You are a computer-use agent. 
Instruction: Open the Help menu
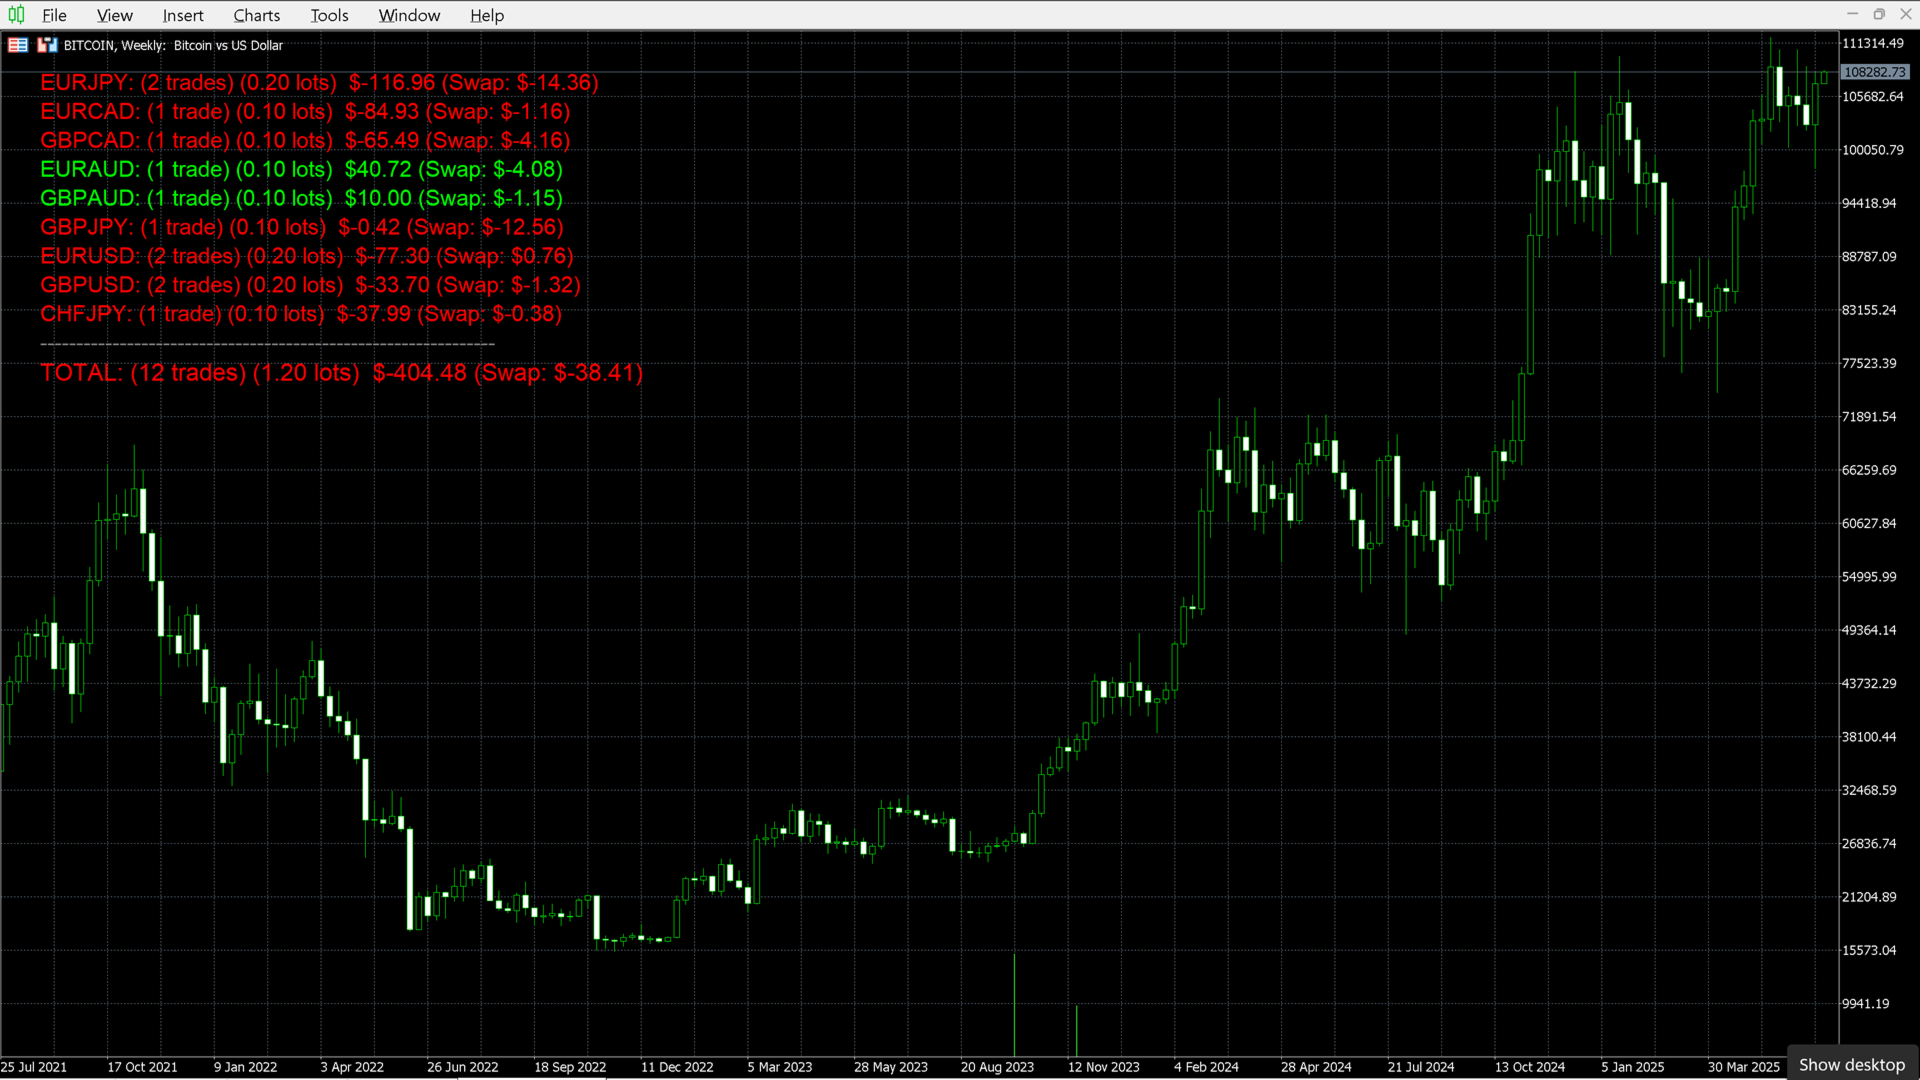pos(487,15)
